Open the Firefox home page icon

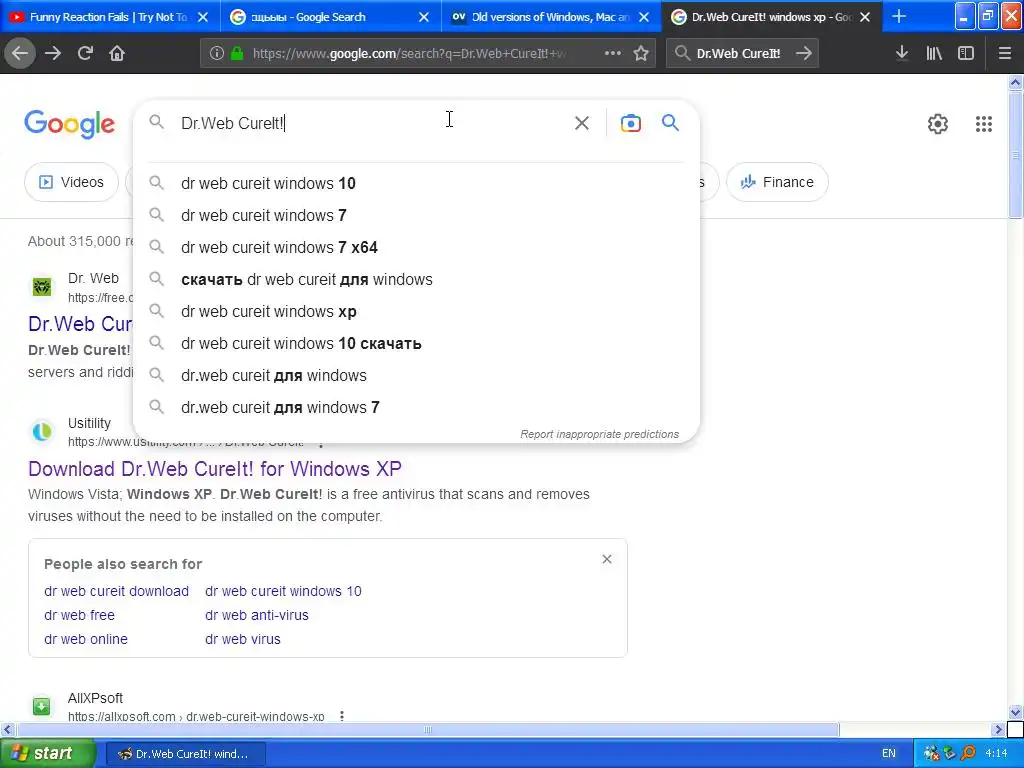tap(117, 53)
